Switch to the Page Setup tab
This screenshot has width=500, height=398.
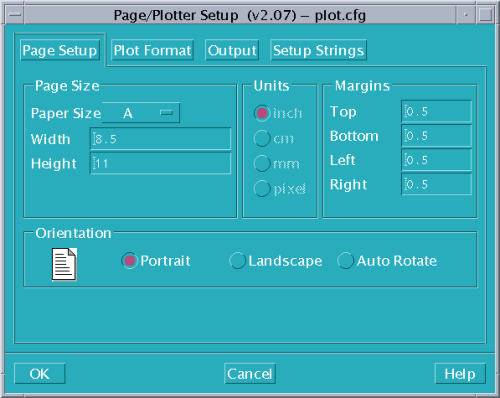tap(60, 50)
